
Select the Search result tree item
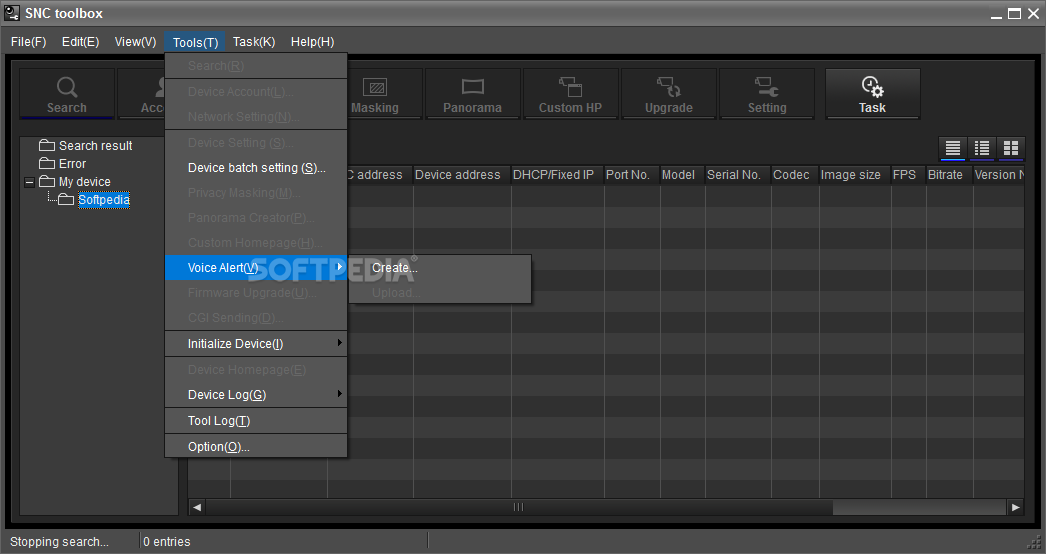point(95,146)
